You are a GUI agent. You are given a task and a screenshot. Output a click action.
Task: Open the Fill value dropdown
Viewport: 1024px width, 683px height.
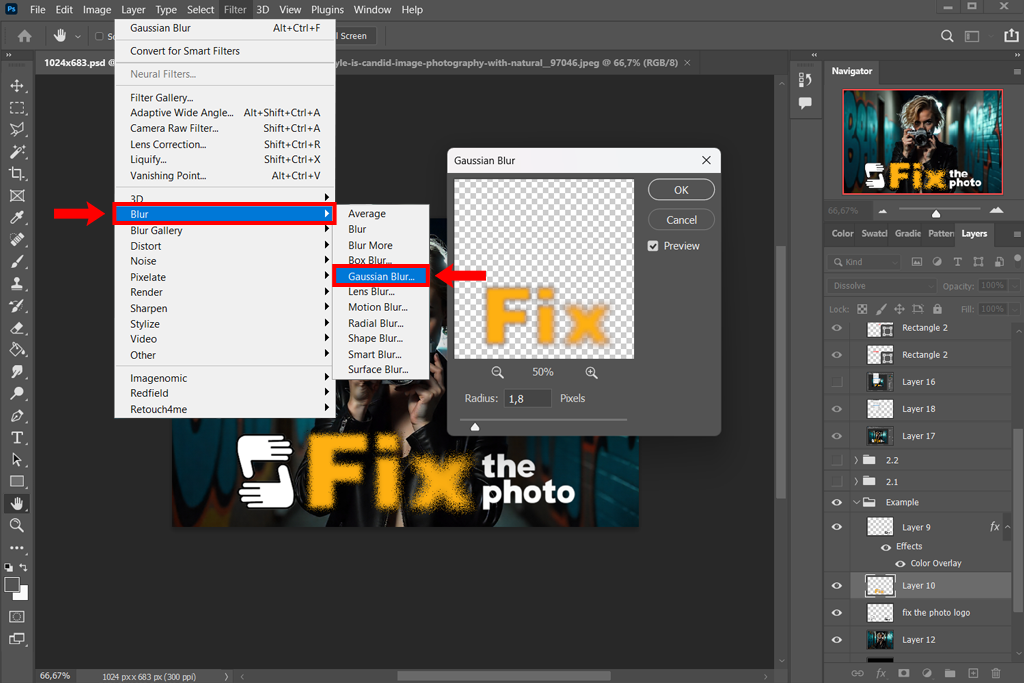coord(1014,309)
